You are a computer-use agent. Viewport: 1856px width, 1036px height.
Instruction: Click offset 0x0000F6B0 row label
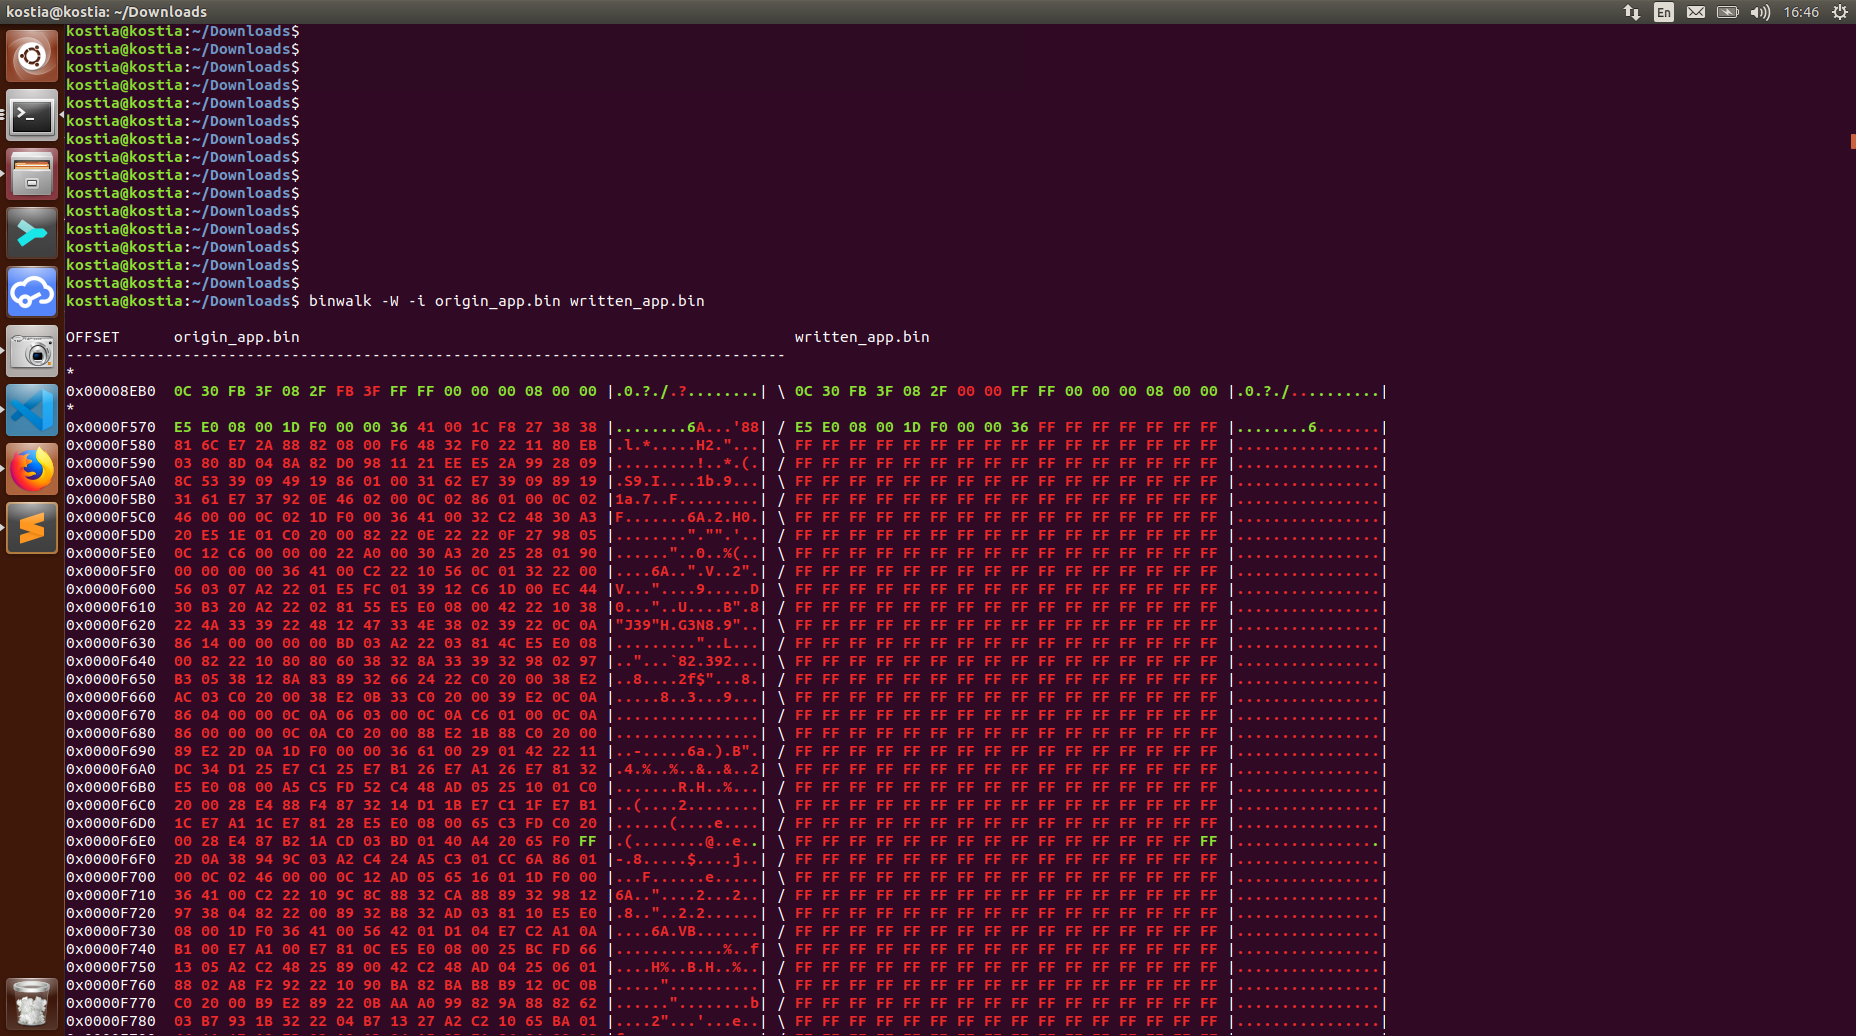(111, 787)
